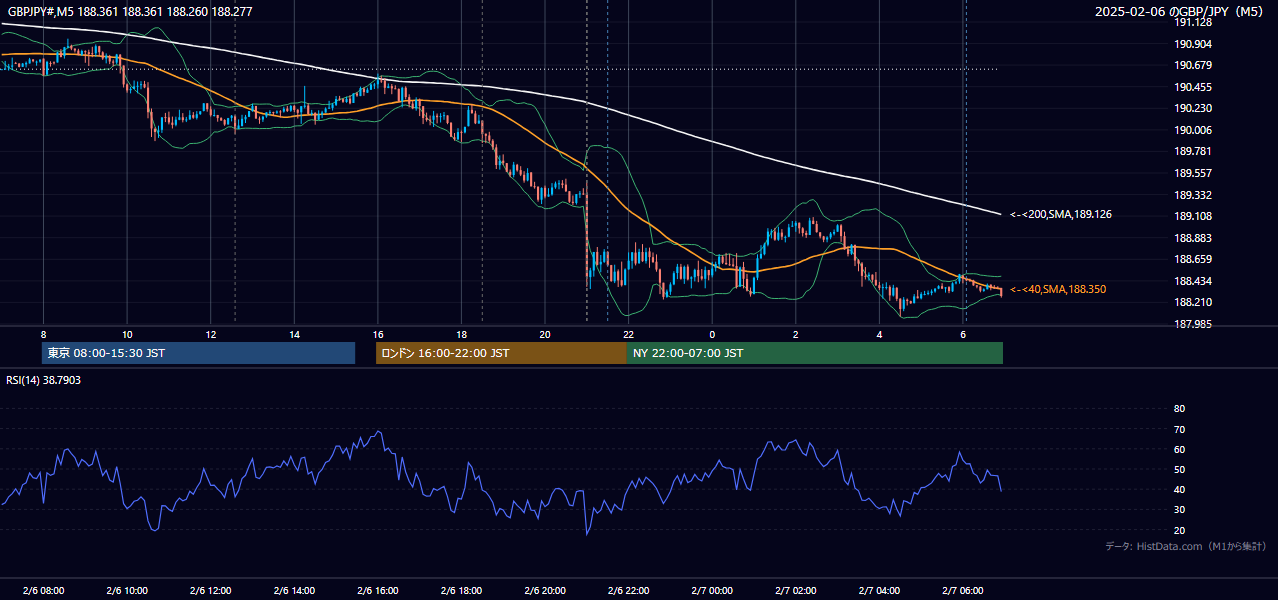
Task: Click price axis value 188.210
Action: click(x=1194, y=302)
